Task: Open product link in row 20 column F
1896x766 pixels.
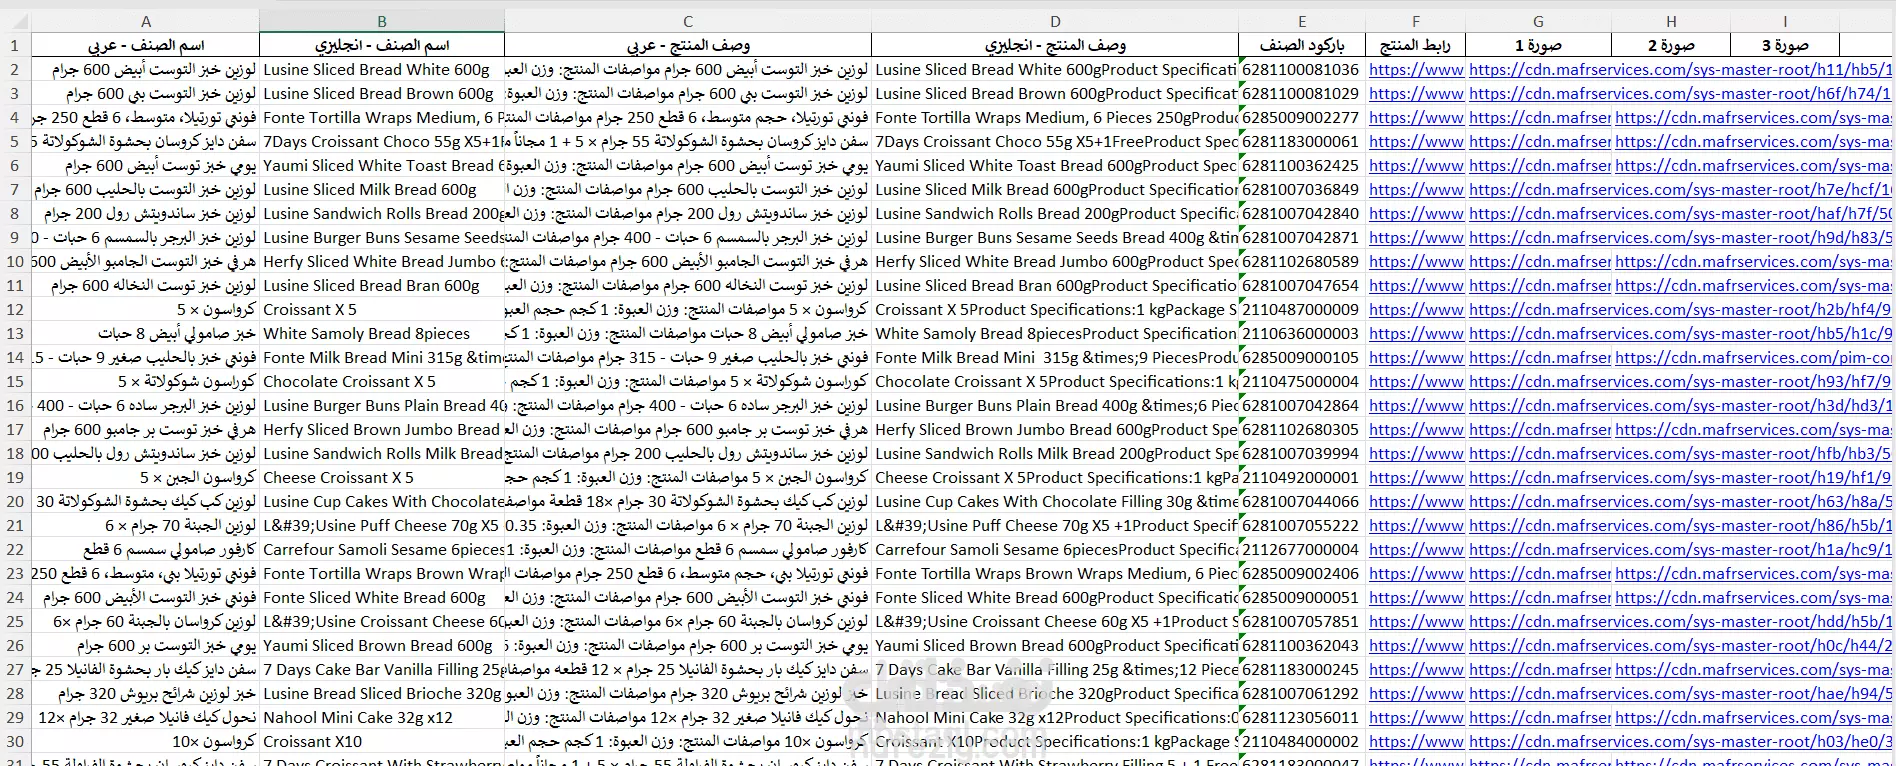Action: 1416,501
